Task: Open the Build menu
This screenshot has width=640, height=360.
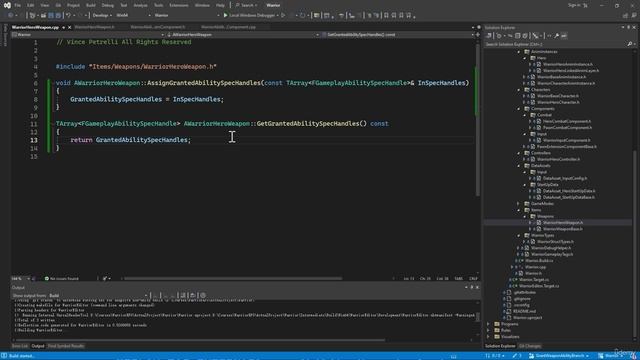Action: click(x=91, y=5)
